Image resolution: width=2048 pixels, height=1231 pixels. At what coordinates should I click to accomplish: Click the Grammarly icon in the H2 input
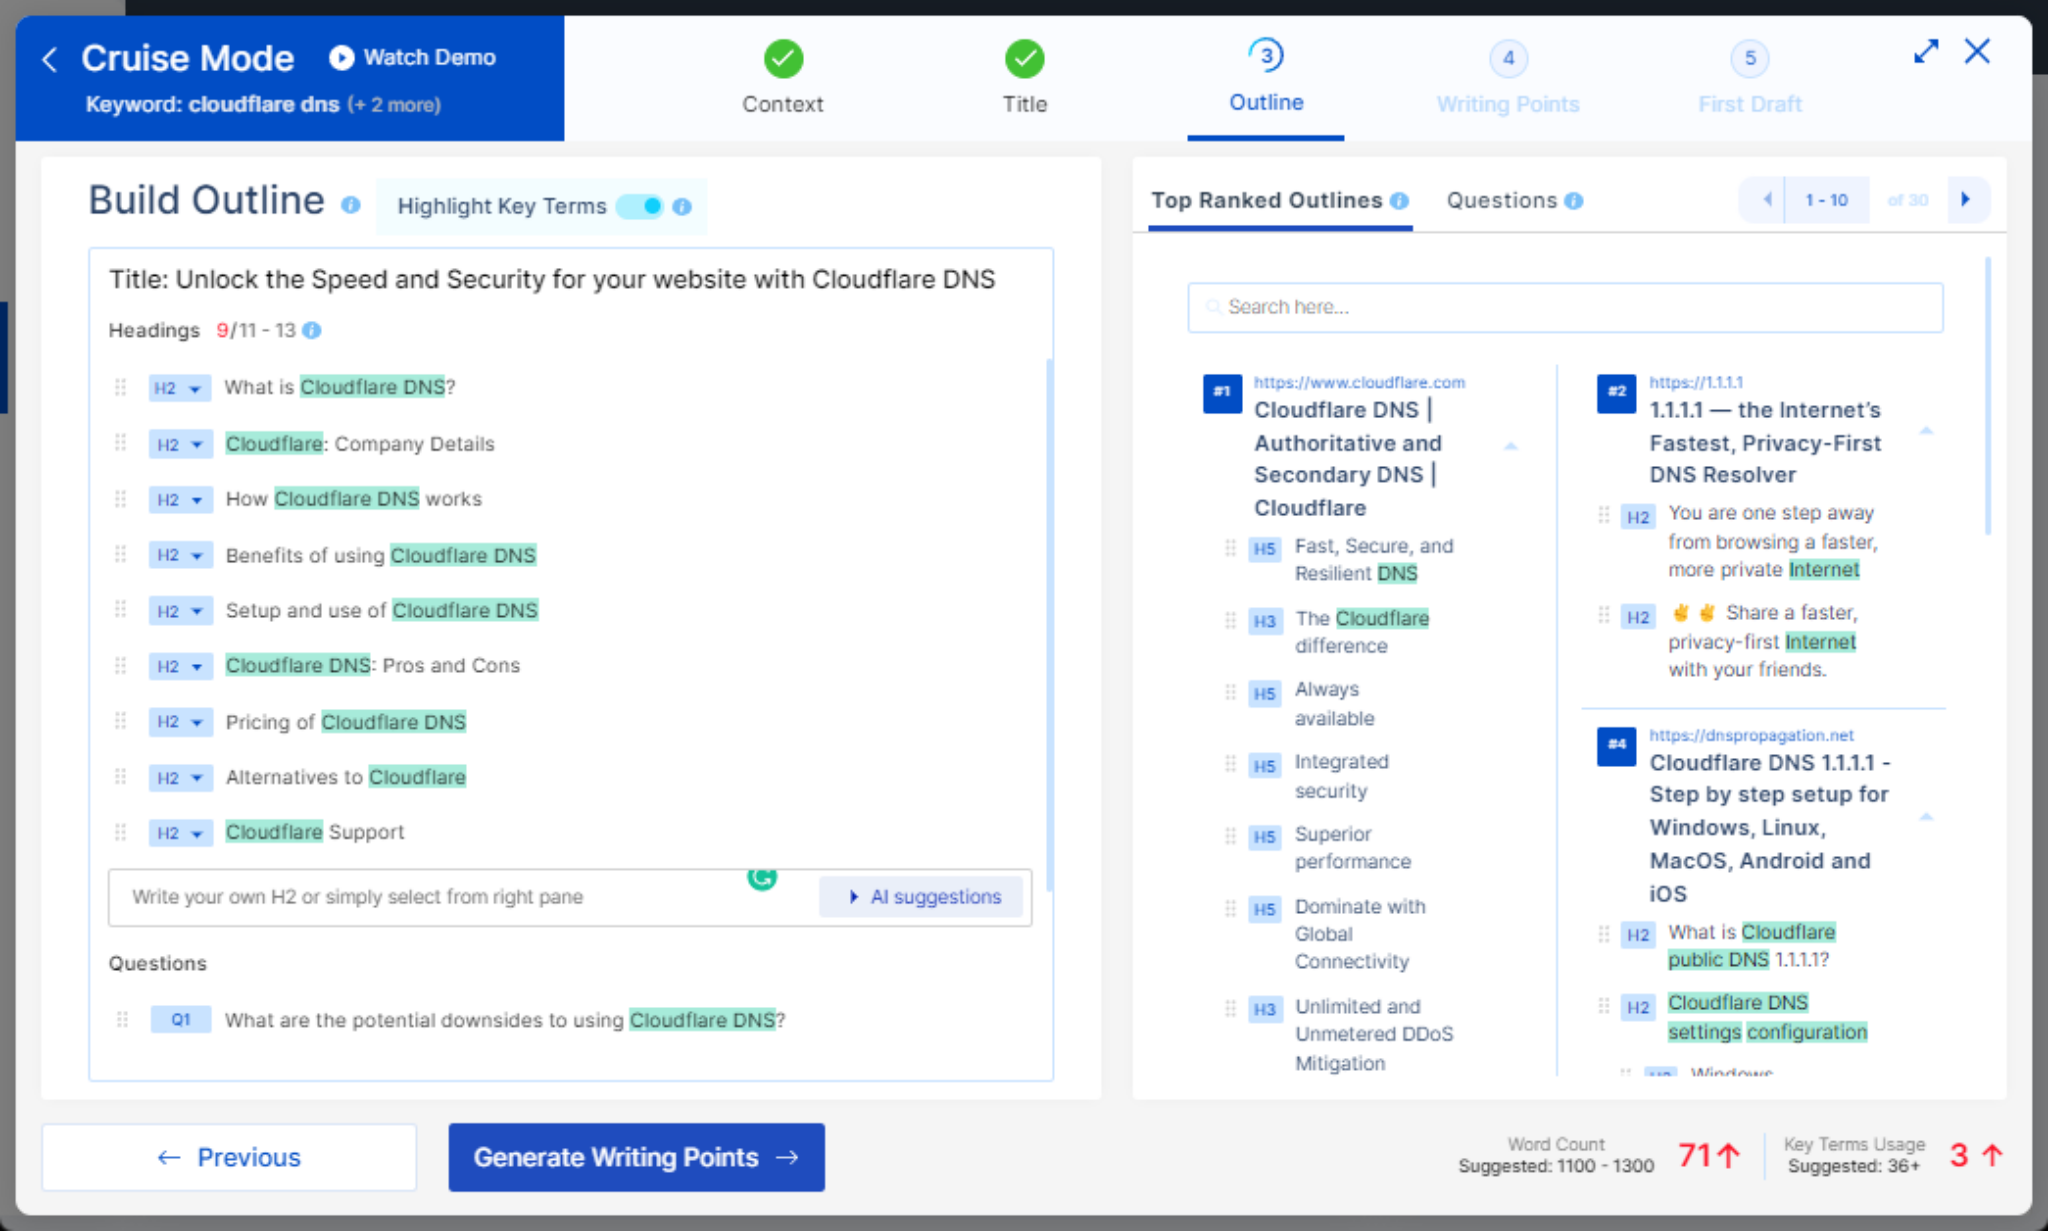(762, 877)
